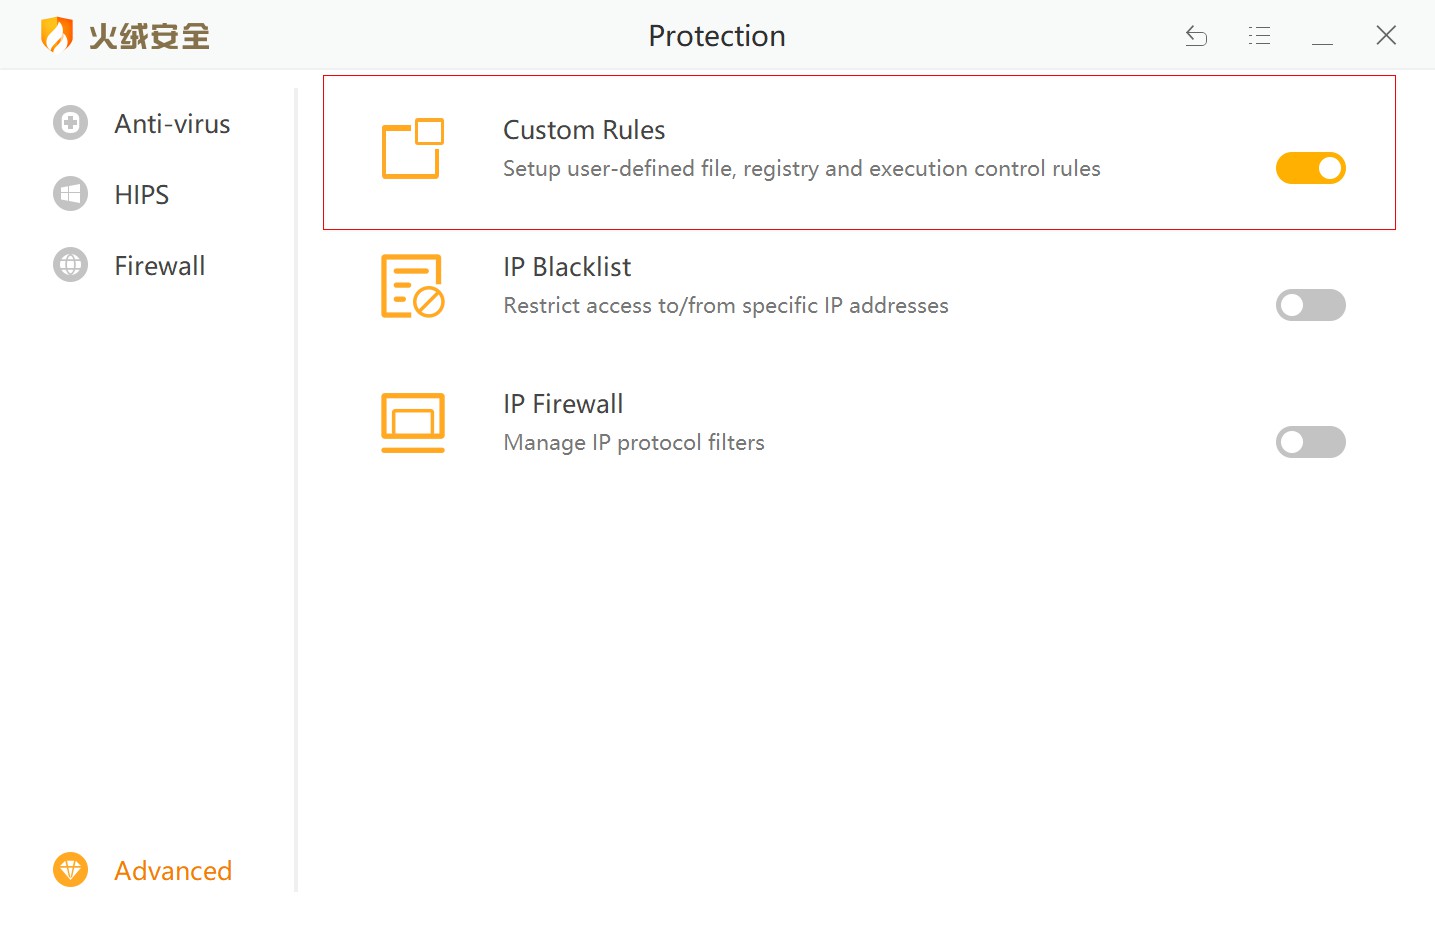This screenshot has height=945, width=1435.
Task: Open the Custom Rules title link
Action: point(584,130)
